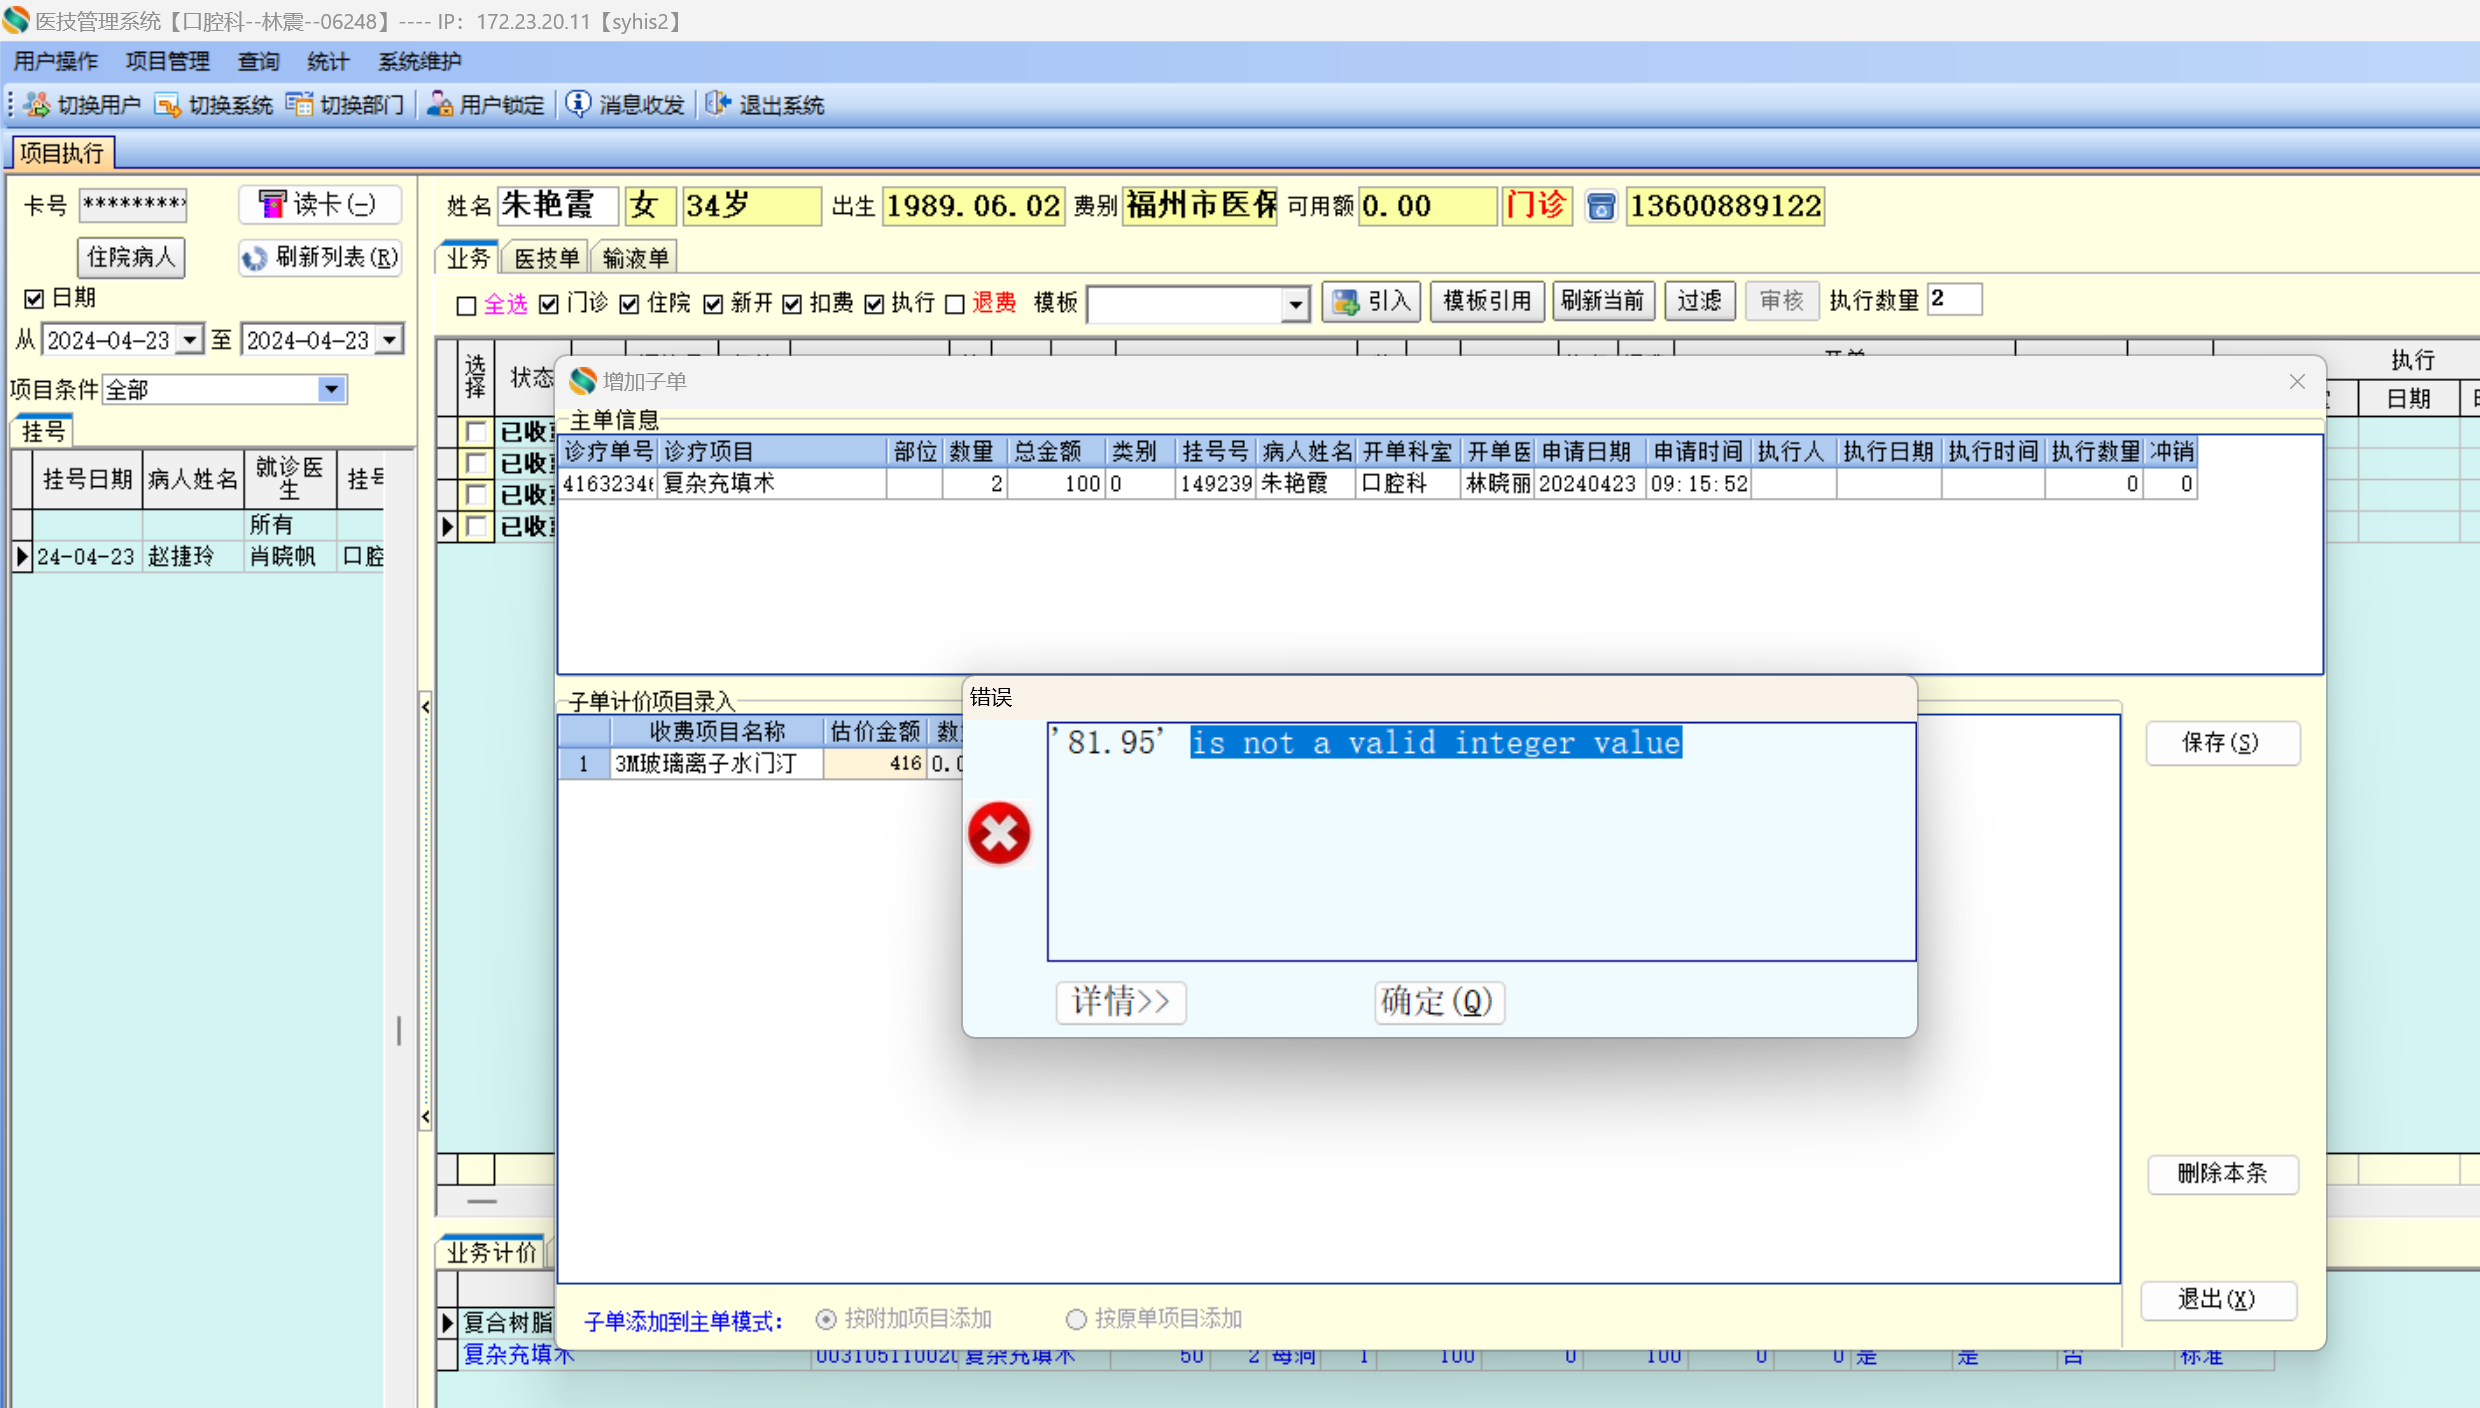Switch to the 医技单 tab
The height and width of the screenshot is (1408, 2480).
pyautogui.click(x=546, y=258)
